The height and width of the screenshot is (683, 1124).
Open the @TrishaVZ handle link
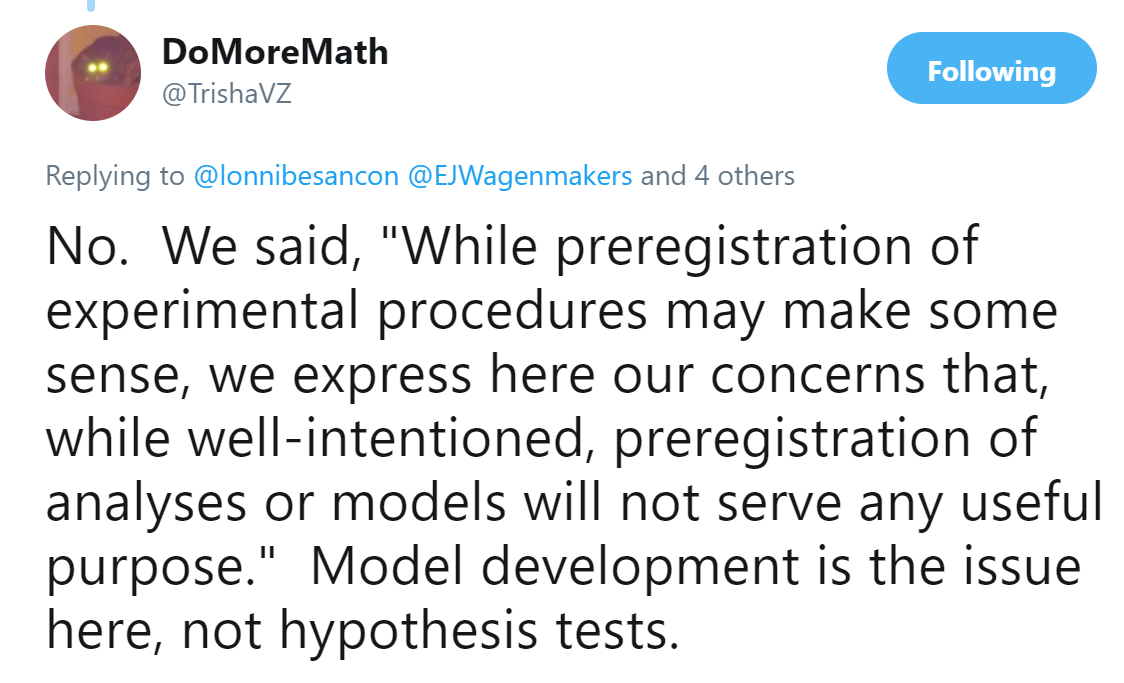[227, 94]
